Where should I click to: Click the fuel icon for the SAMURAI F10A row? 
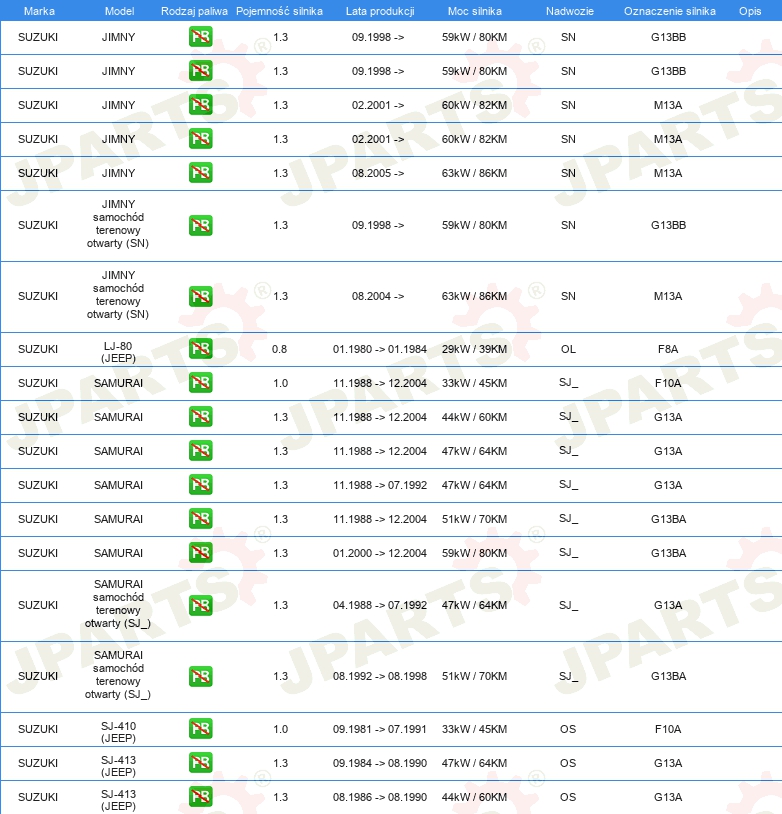[200, 383]
